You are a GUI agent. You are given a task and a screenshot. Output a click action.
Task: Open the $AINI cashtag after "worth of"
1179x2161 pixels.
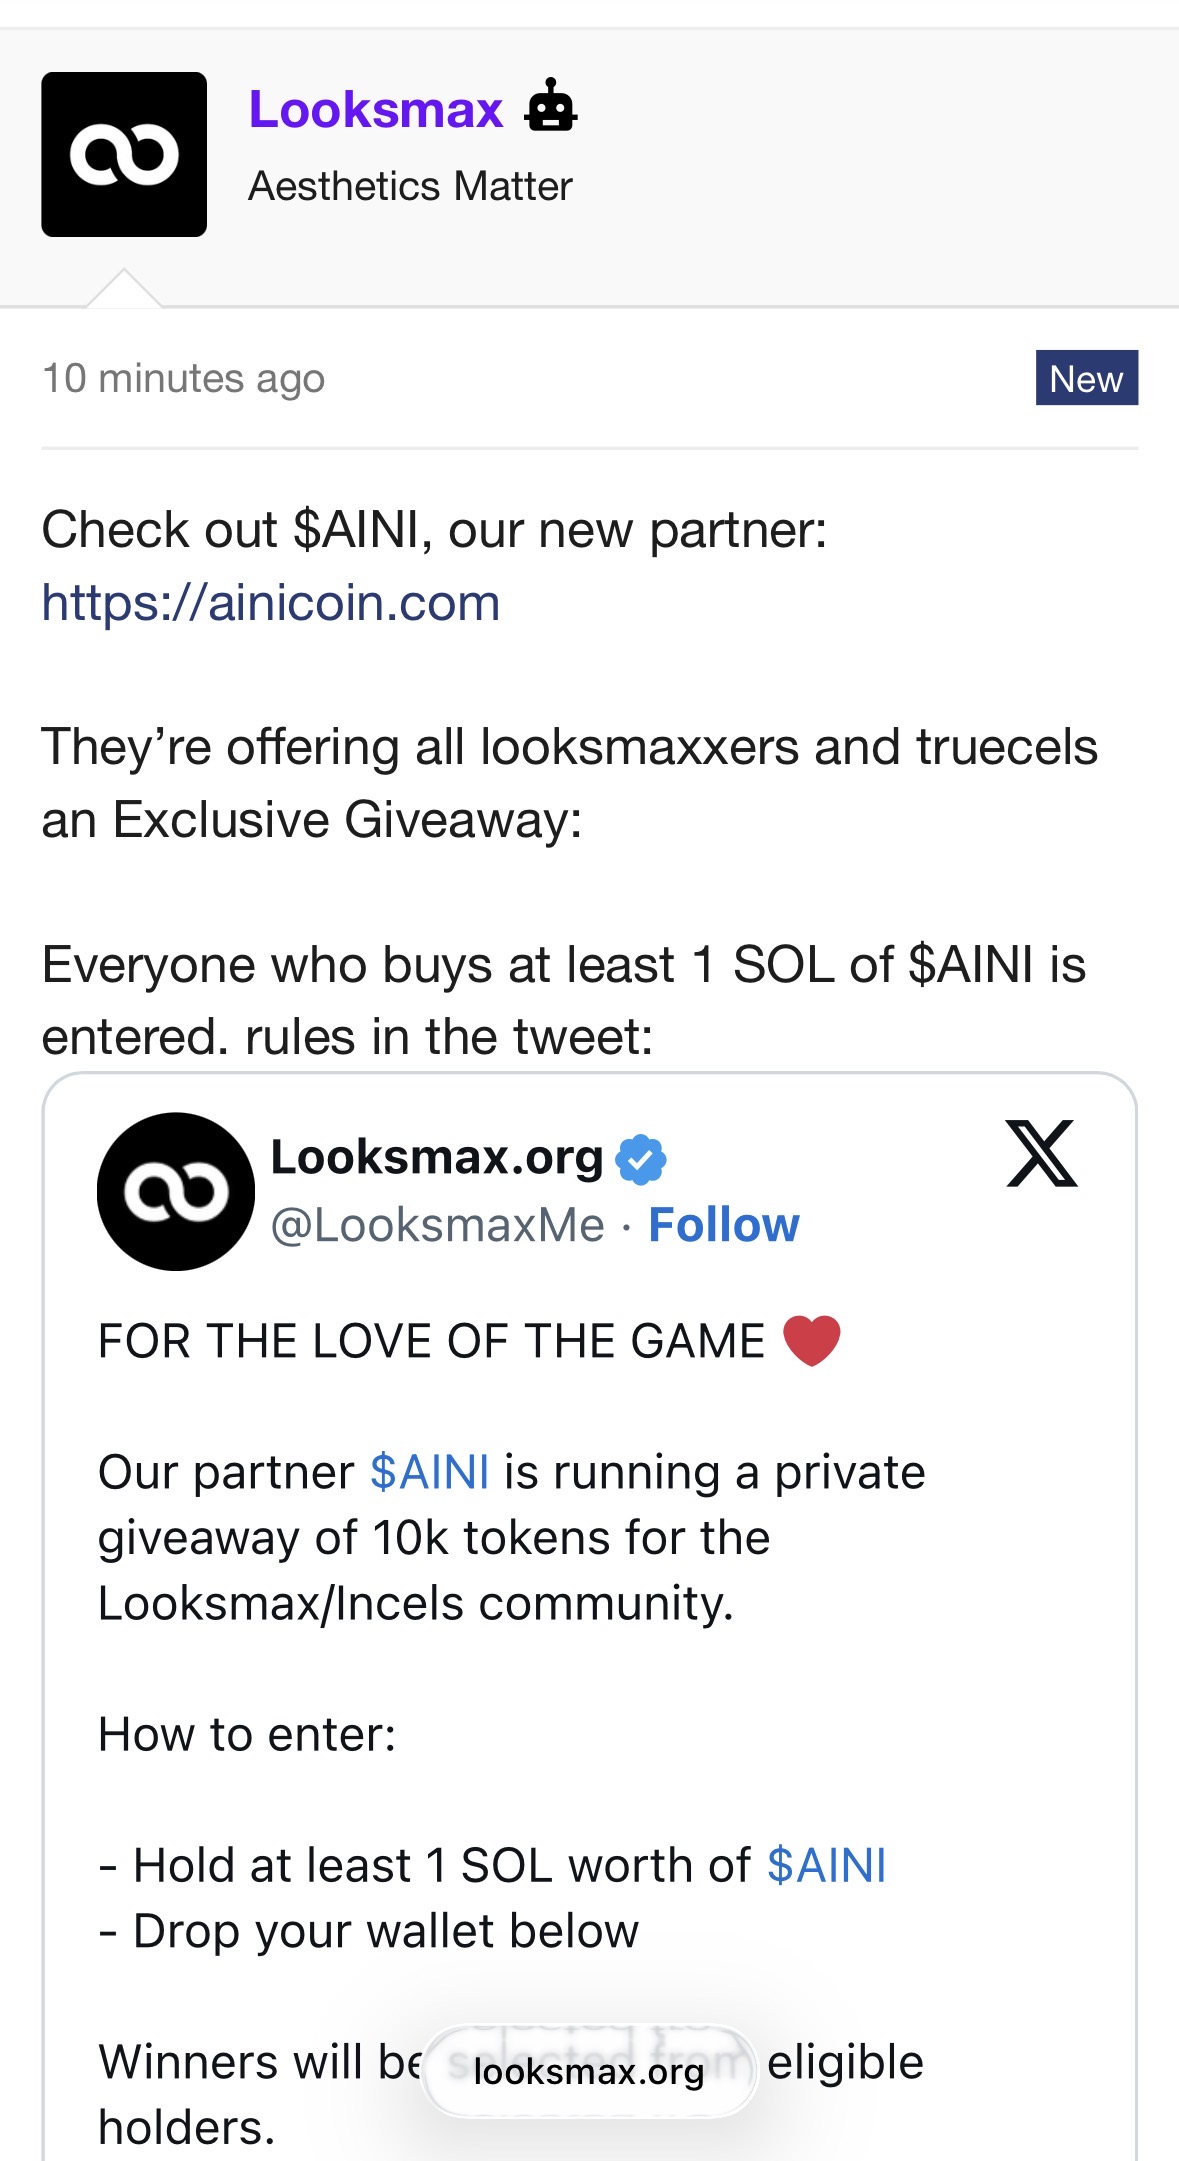827,1865
